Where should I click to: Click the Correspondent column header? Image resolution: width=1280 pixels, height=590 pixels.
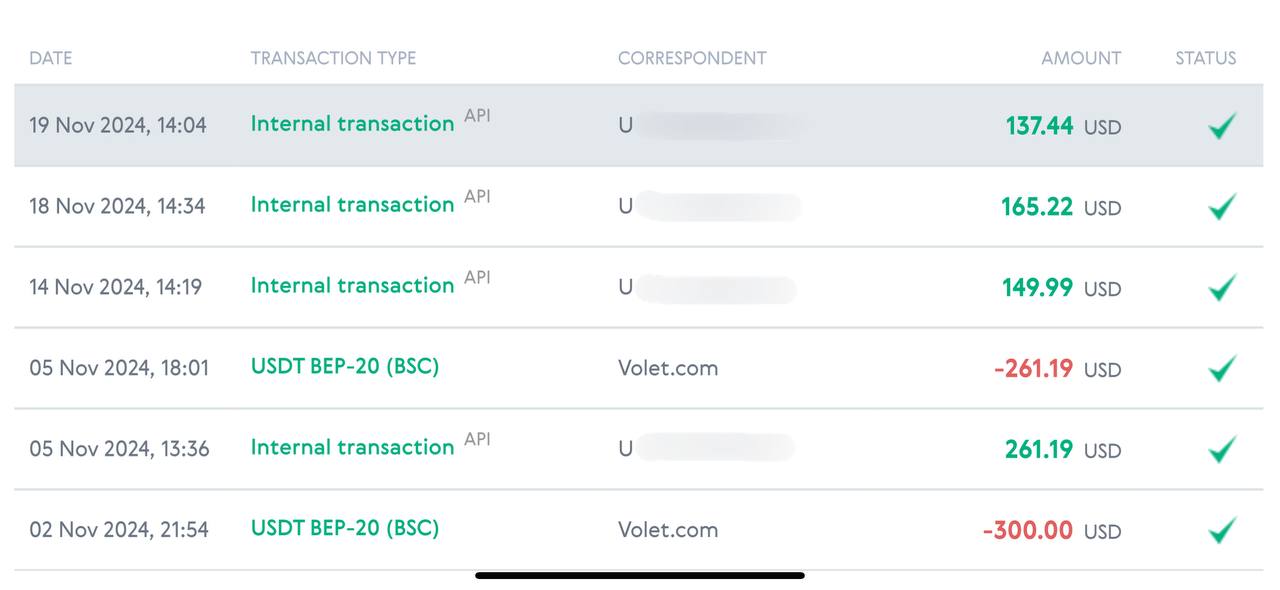pyautogui.click(x=692, y=58)
